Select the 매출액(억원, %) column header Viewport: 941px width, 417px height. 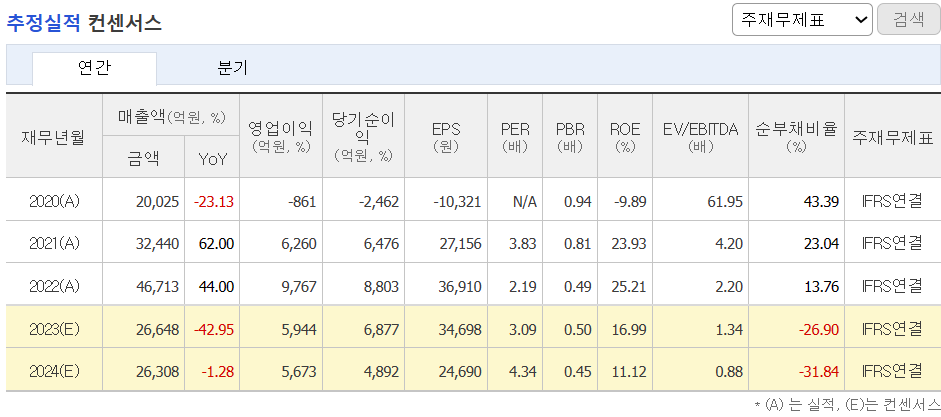coord(170,115)
